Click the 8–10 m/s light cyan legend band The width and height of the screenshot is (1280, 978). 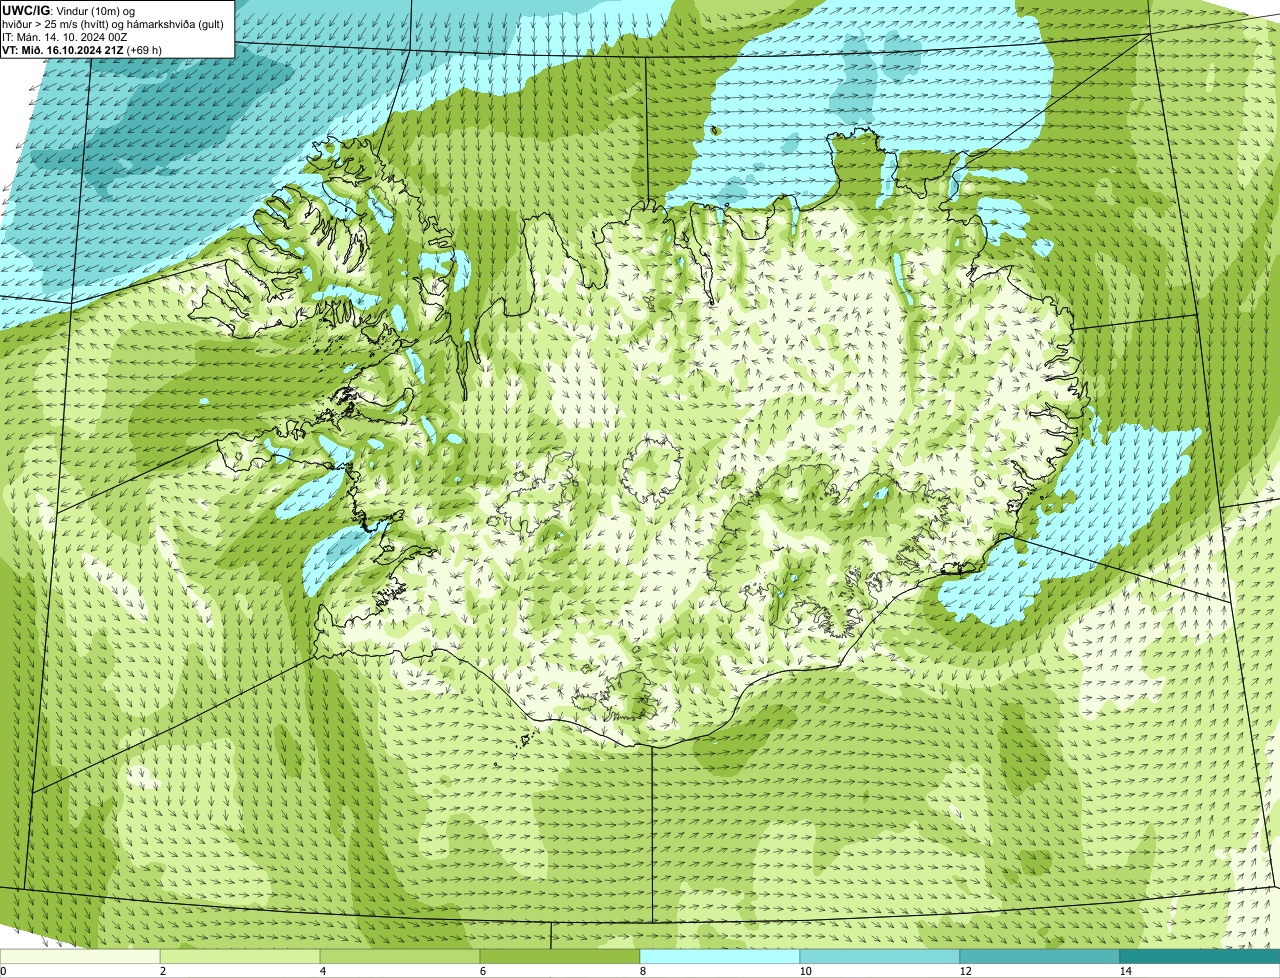pyautogui.click(x=720, y=956)
